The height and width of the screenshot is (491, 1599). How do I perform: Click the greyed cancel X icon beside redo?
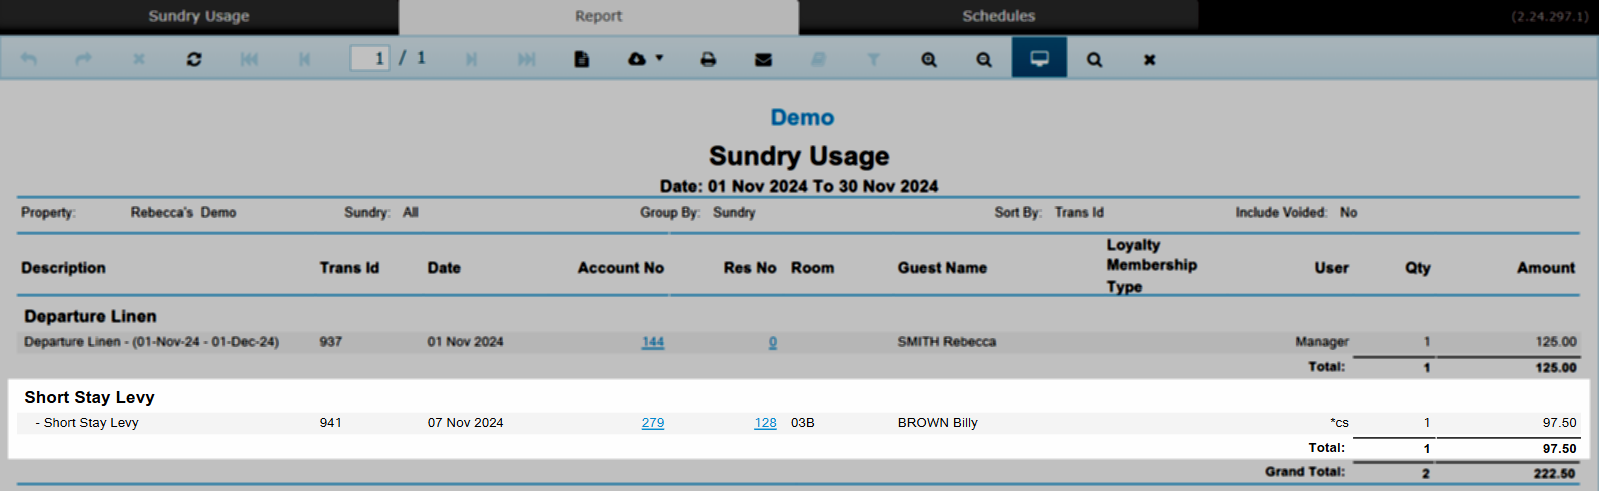point(139,59)
